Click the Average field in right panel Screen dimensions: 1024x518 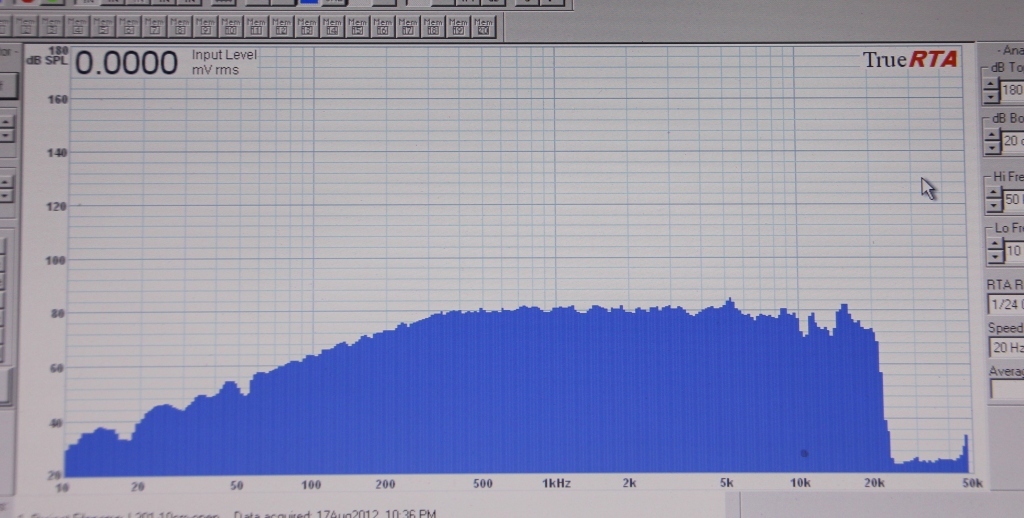coord(1006,389)
